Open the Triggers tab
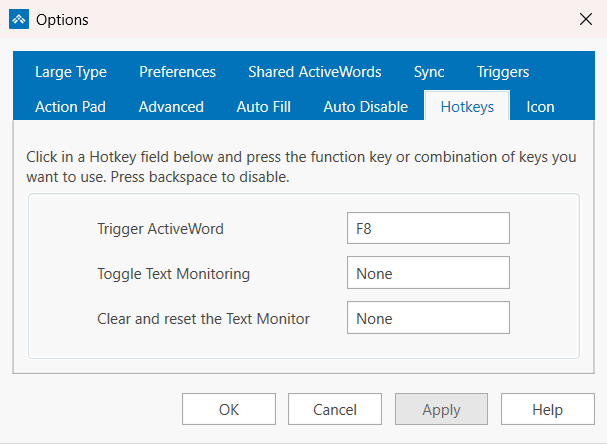The width and height of the screenshot is (607, 444). click(502, 72)
